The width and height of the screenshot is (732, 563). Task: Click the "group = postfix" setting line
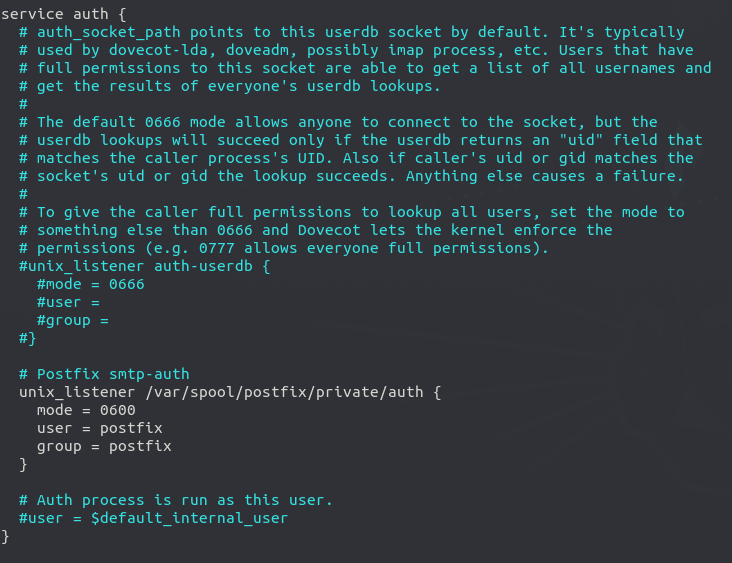pos(104,447)
